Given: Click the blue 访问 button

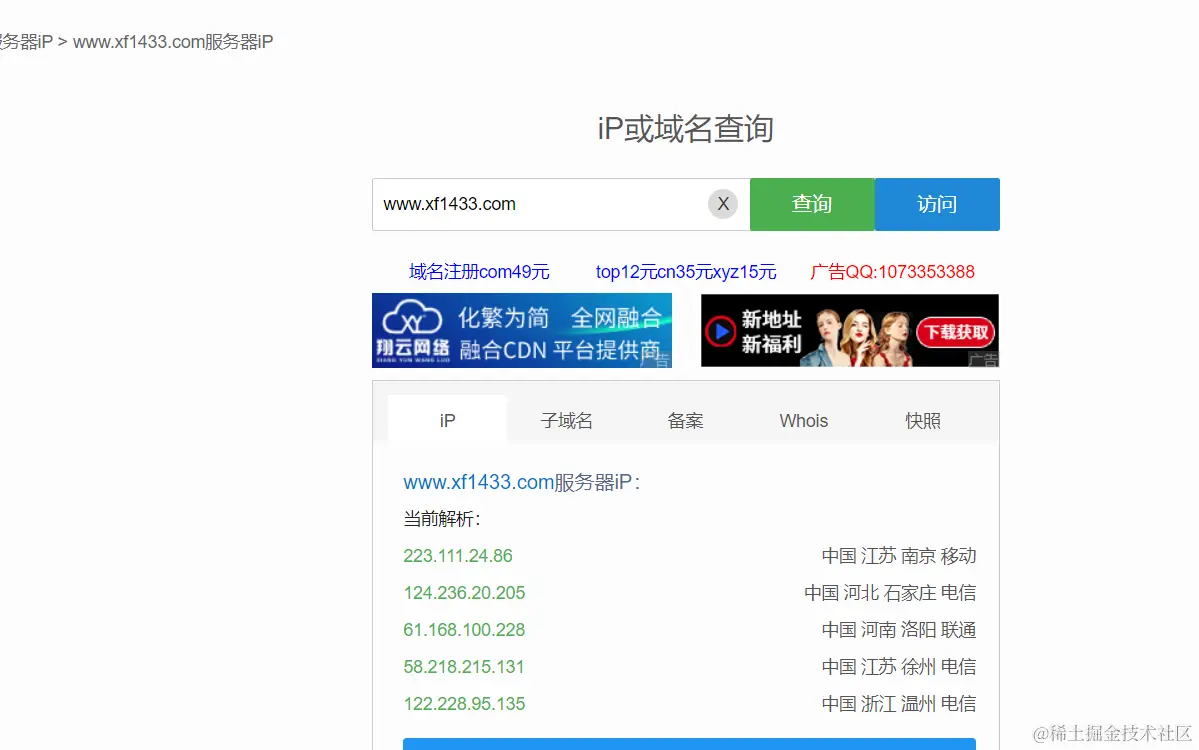Looking at the screenshot, I should click(937, 204).
